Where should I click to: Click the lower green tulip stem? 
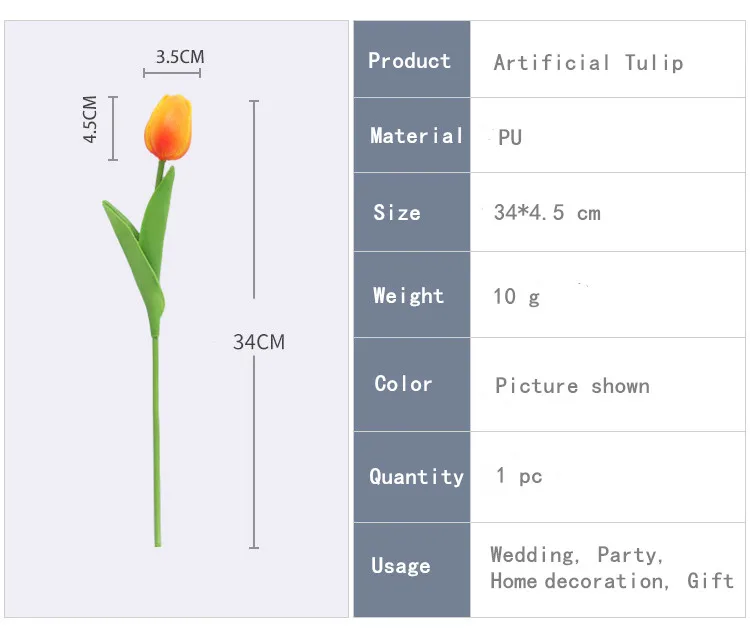(x=157, y=450)
